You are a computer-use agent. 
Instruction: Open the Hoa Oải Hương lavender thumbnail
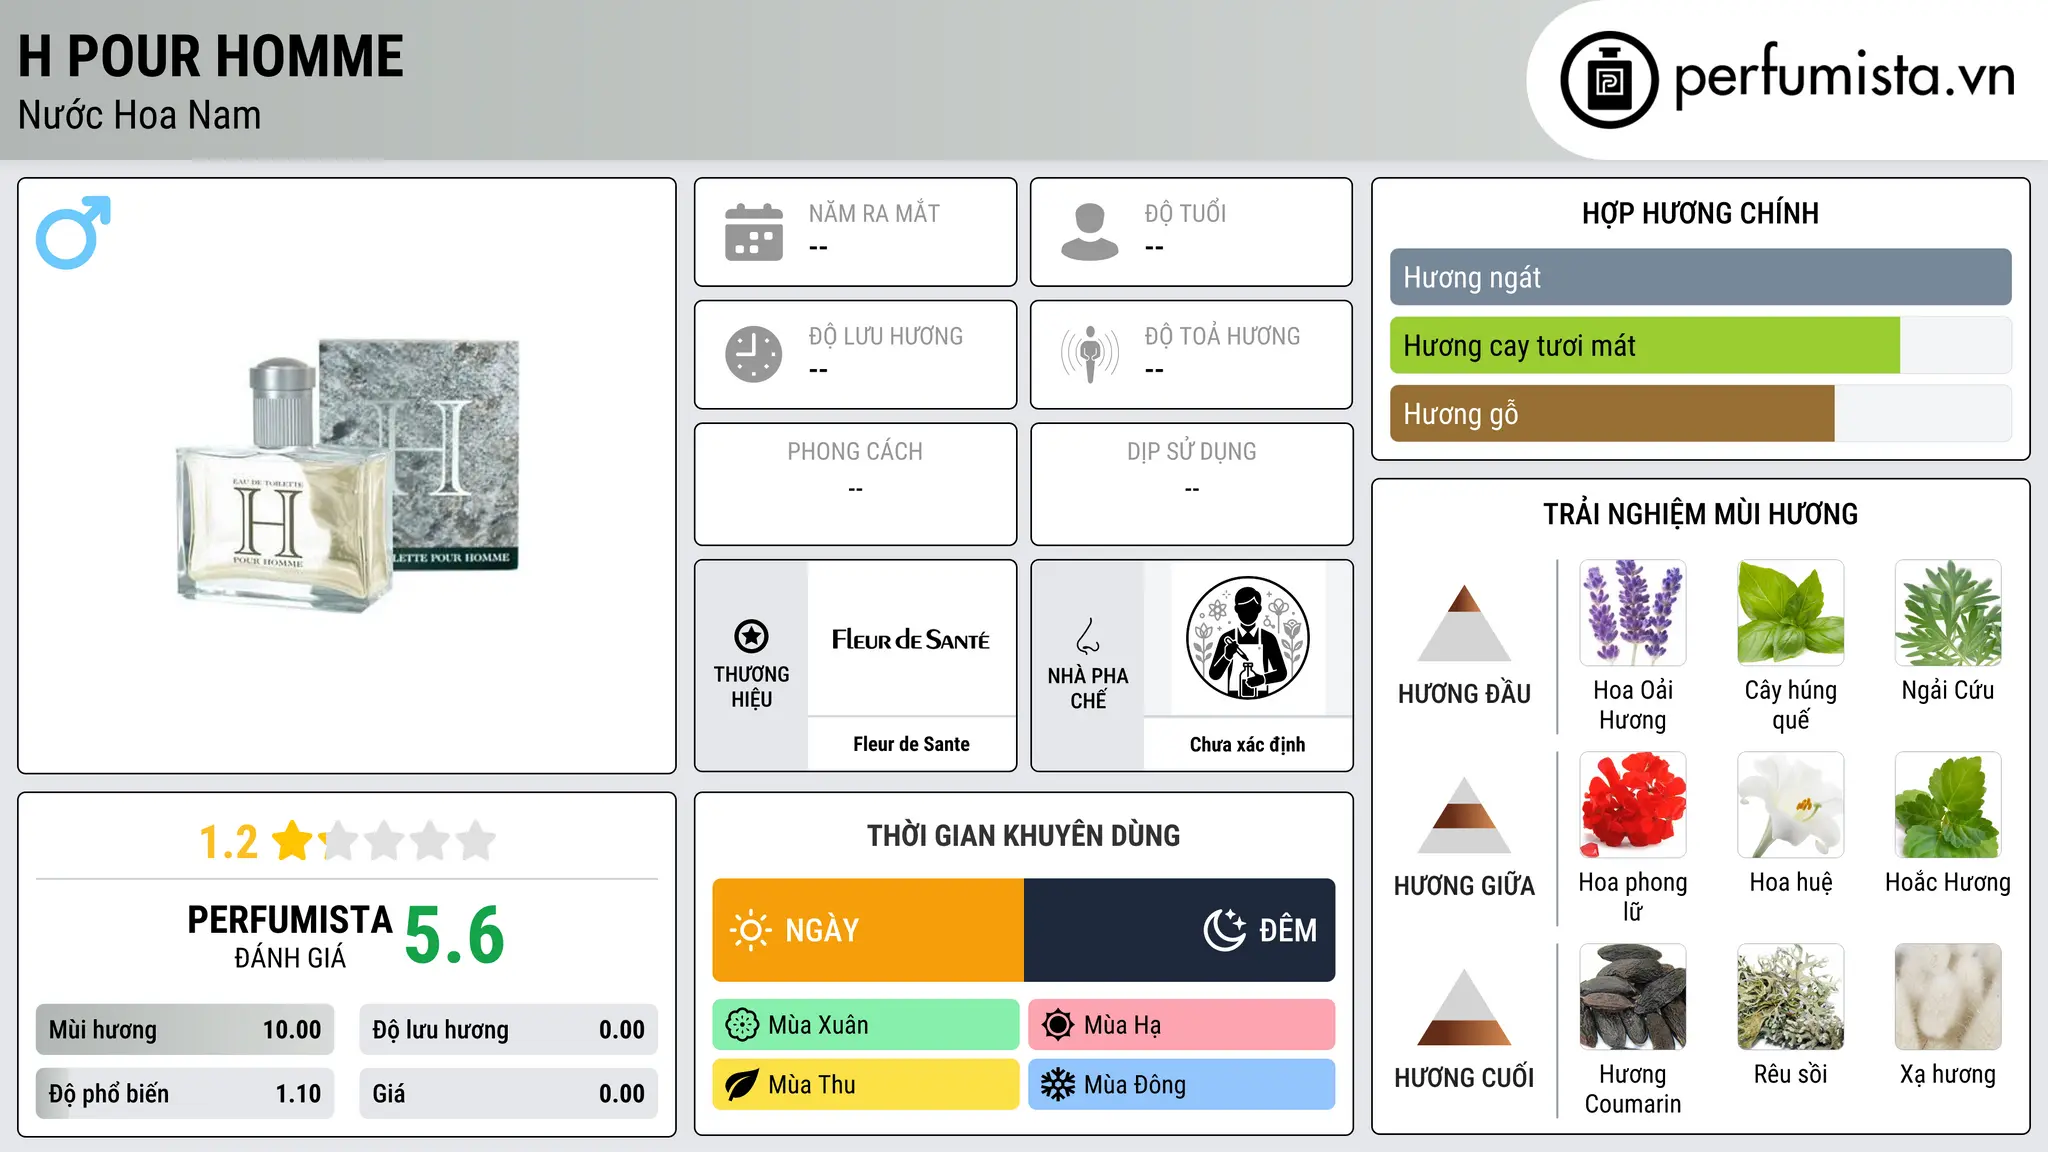(x=1633, y=612)
